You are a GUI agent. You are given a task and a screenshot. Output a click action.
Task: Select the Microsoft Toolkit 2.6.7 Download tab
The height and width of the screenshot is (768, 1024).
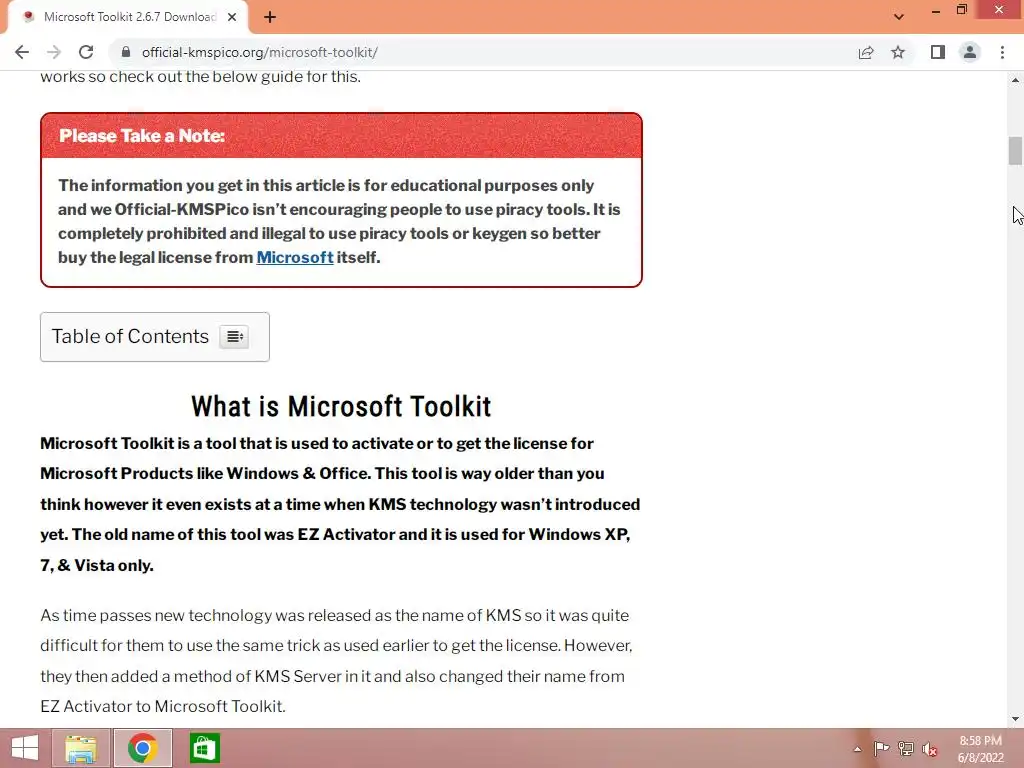129,17
